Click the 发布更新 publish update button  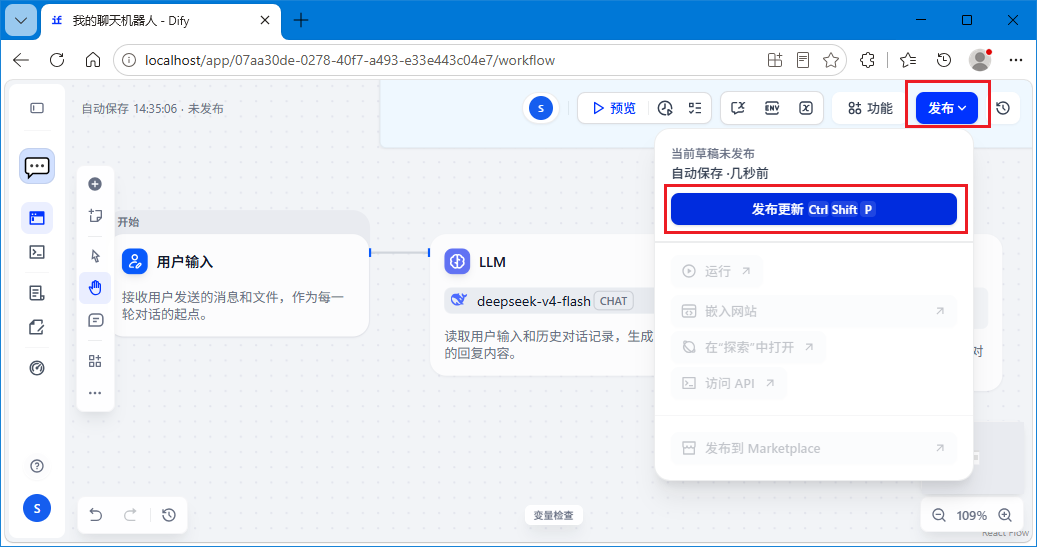(813, 210)
